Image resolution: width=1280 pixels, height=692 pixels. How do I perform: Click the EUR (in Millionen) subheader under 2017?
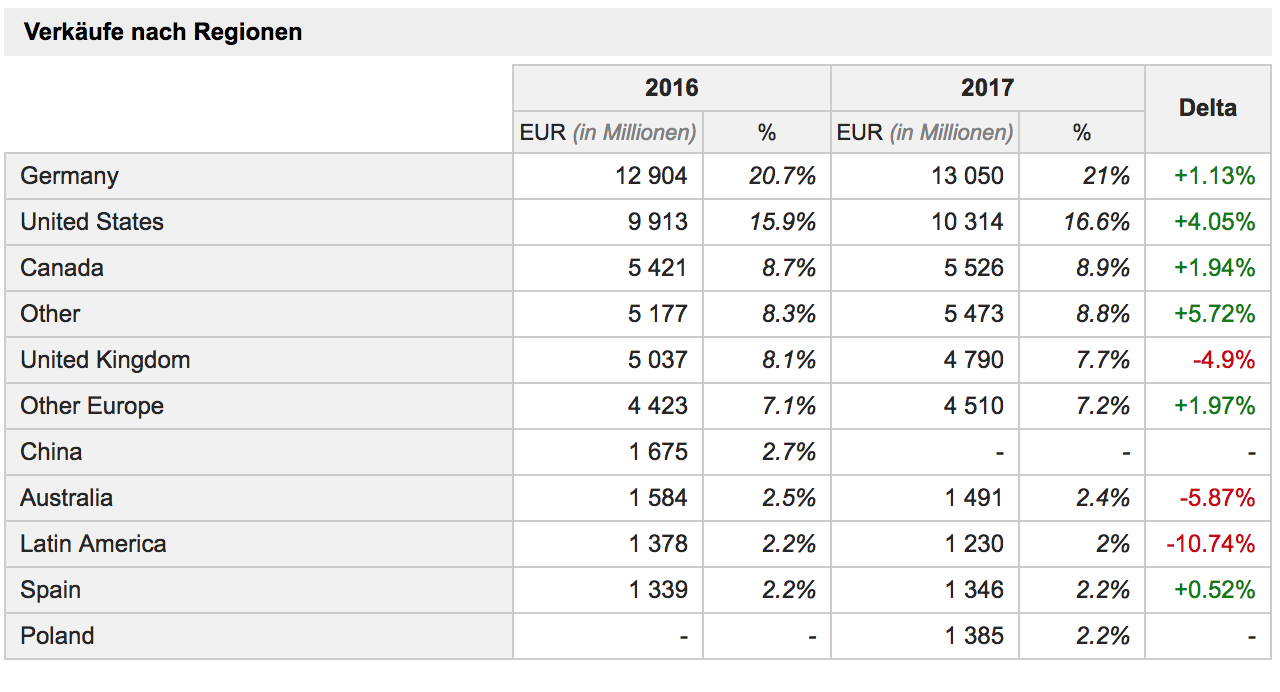coord(924,132)
